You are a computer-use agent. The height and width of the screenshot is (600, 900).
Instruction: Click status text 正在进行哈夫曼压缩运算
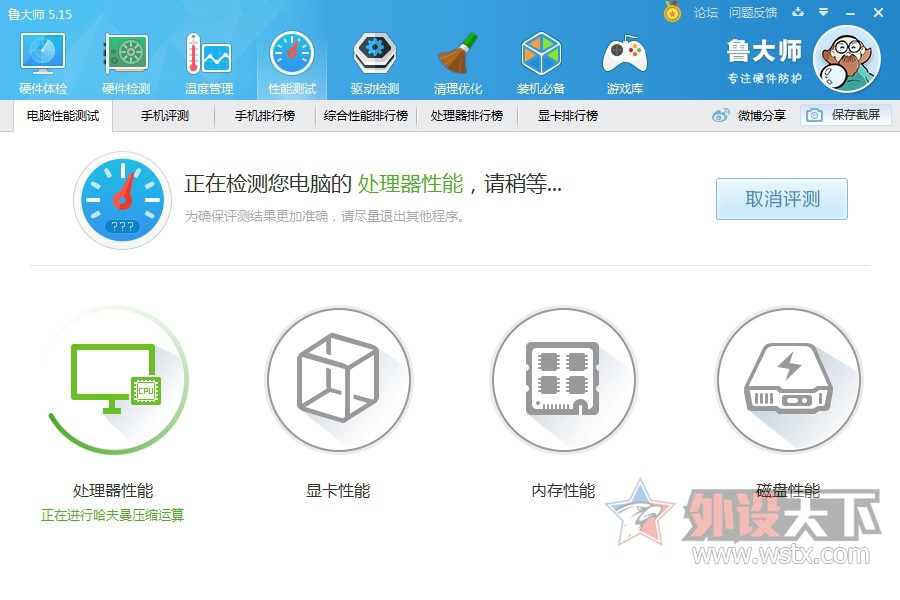(x=112, y=515)
